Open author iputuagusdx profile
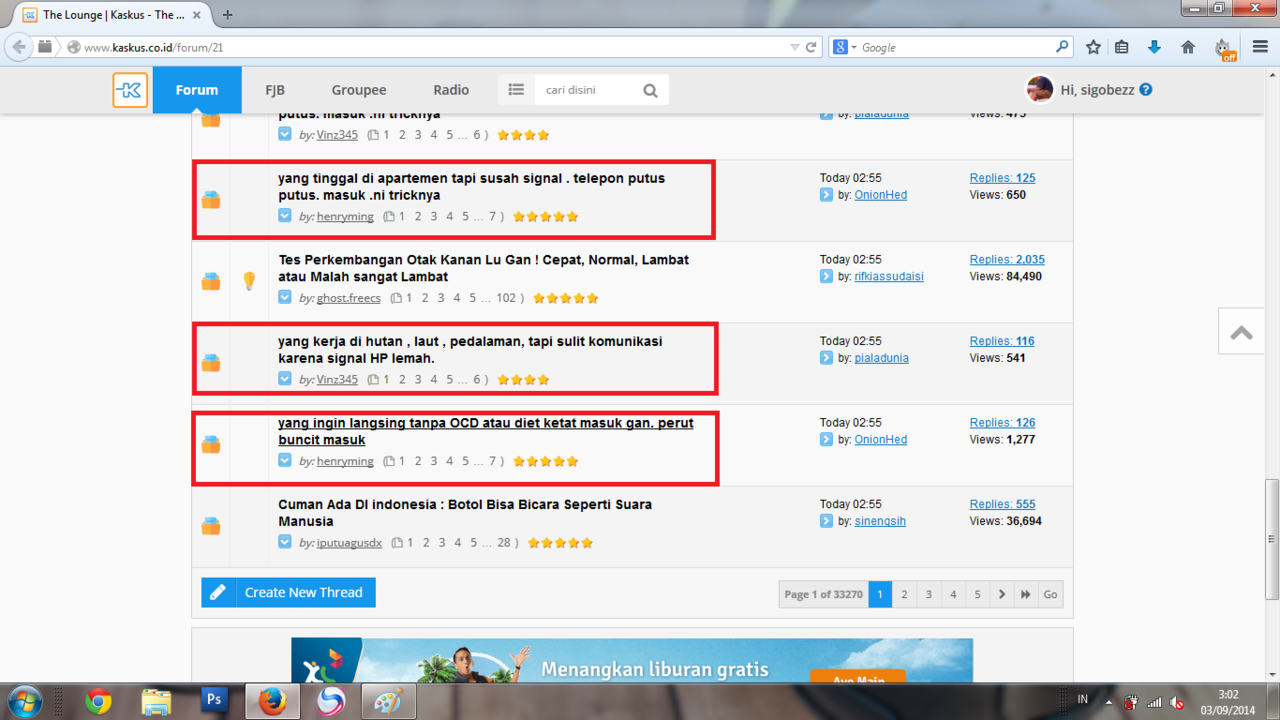The image size is (1280, 720). [x=349, y=543]
